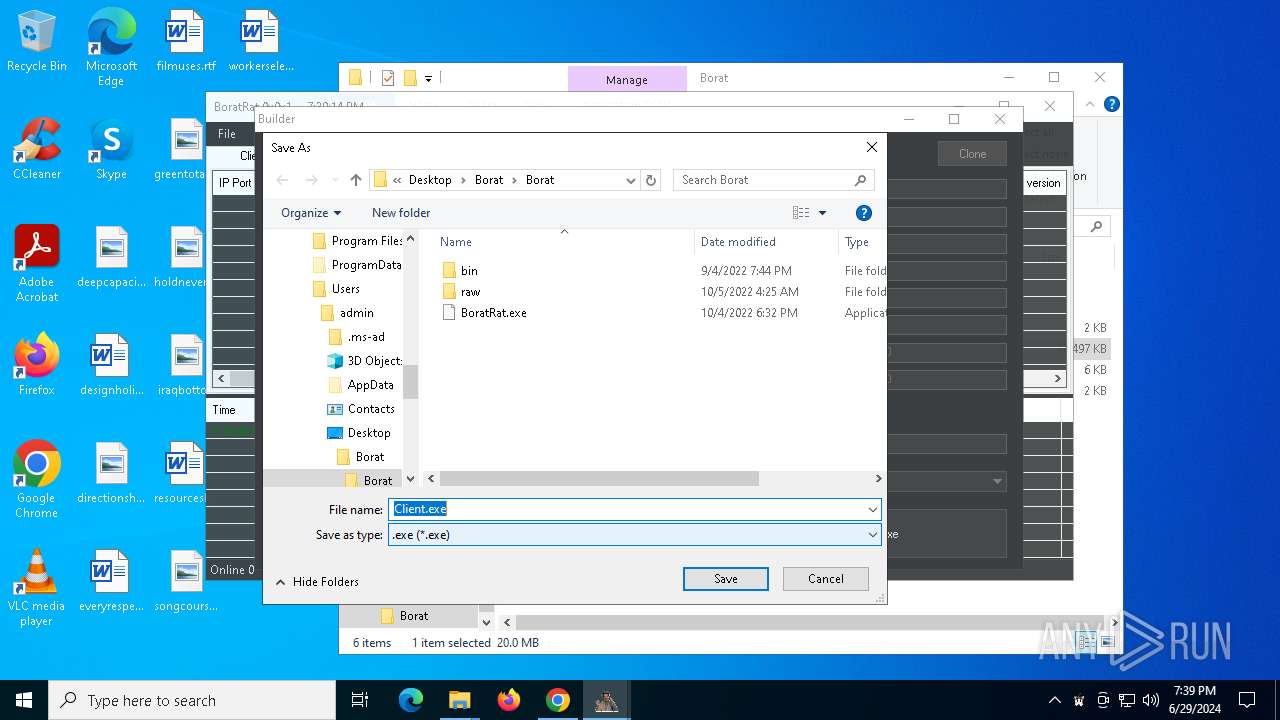Collapse the folder pane with Hide Folders
Viewport: 1280px width, 720px height.
[x=317, y=582]
